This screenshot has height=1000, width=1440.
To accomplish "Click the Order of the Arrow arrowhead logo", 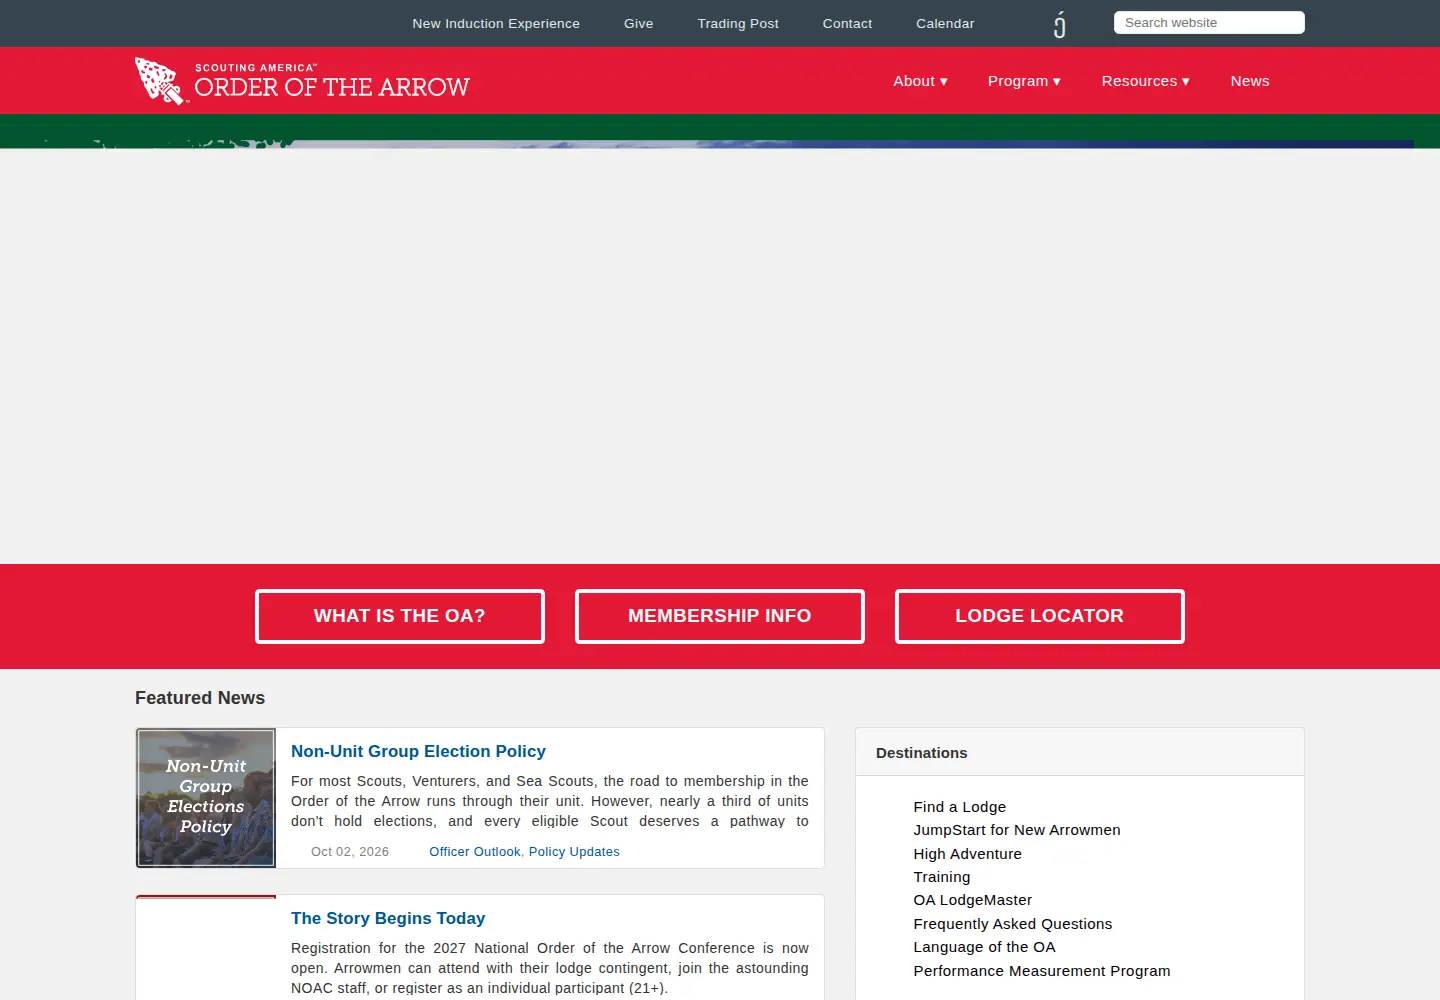I will point(160,80).
